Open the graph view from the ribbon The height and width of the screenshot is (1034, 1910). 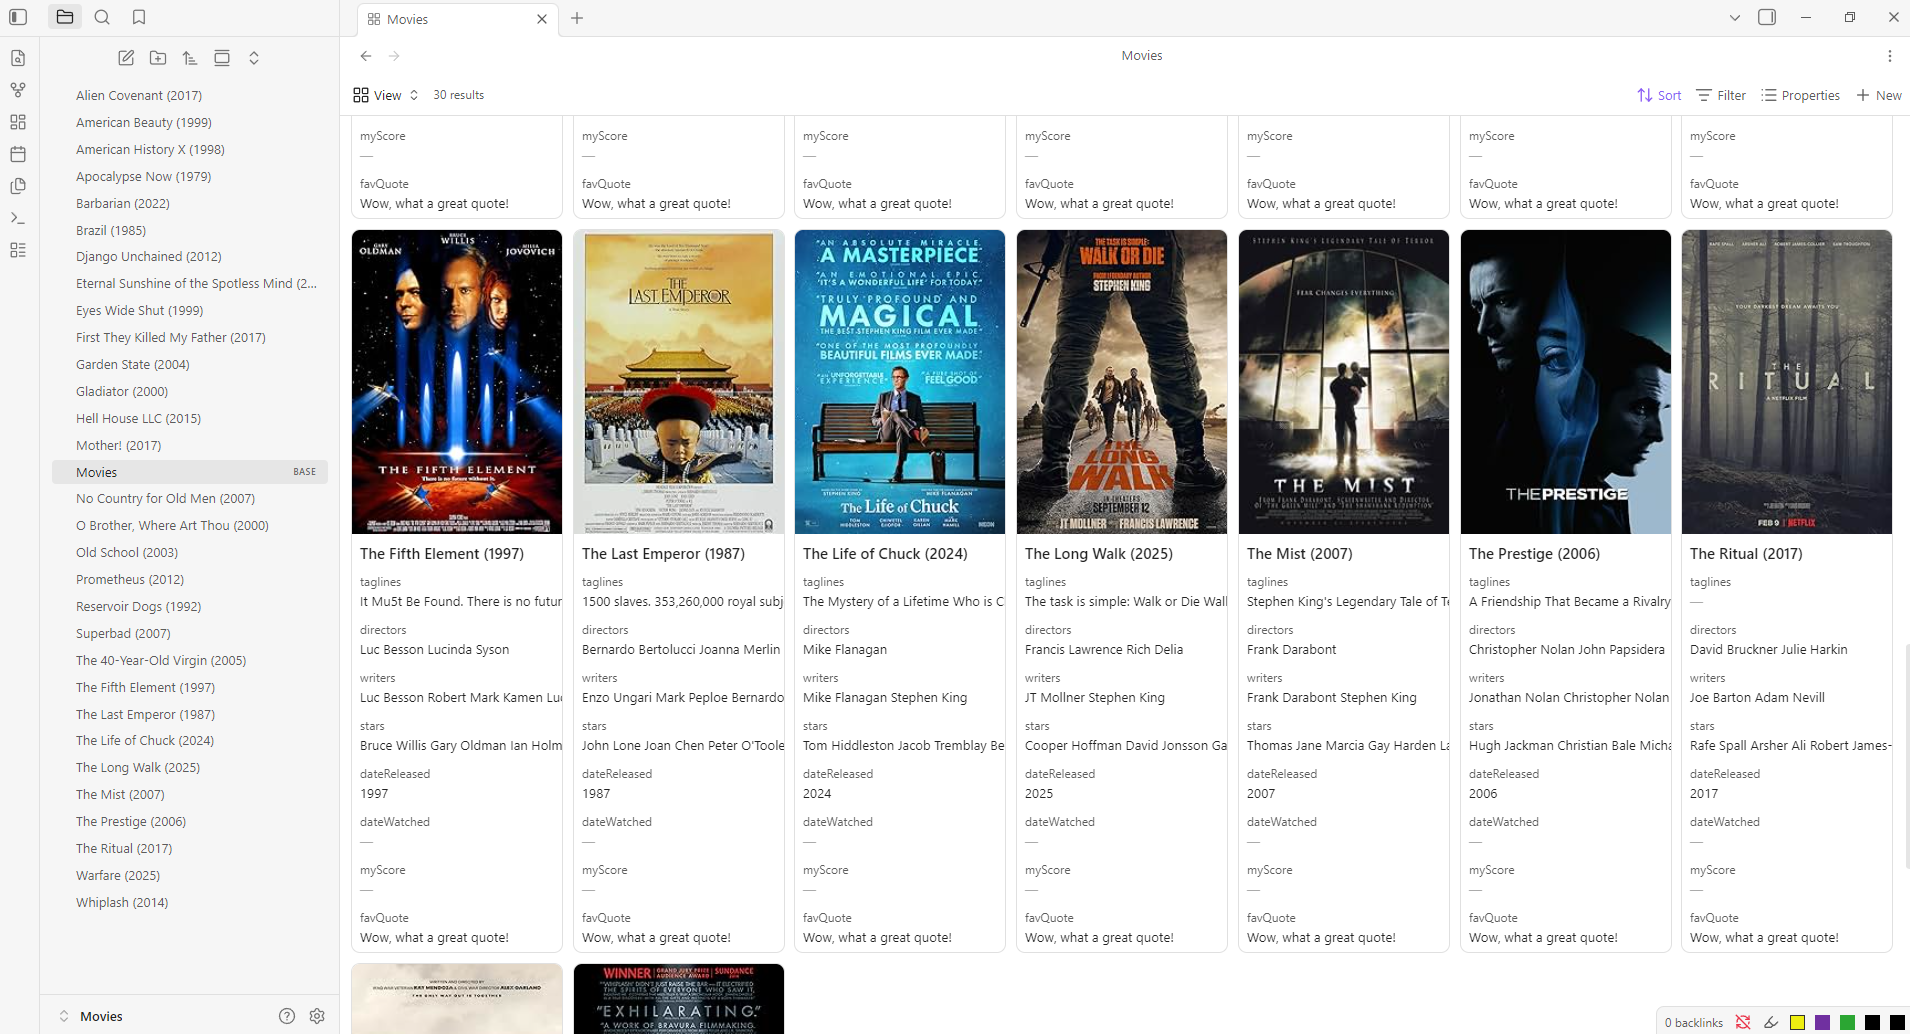tap(18, 90)
